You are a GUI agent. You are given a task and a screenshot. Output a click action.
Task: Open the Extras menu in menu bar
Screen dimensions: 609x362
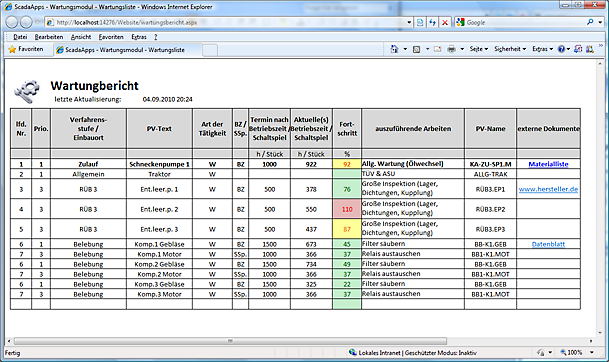coord(139,37)
